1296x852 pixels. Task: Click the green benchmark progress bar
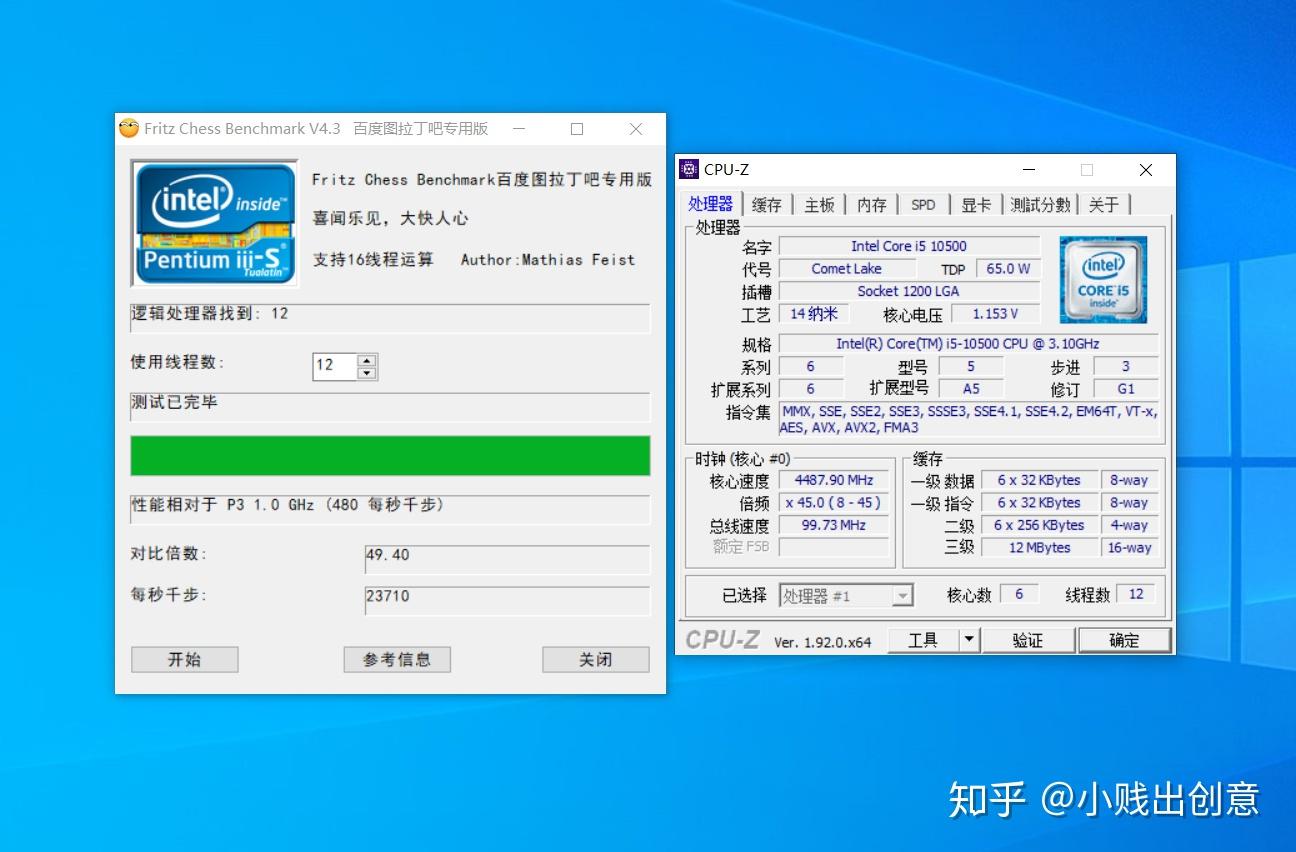point(390,455)
